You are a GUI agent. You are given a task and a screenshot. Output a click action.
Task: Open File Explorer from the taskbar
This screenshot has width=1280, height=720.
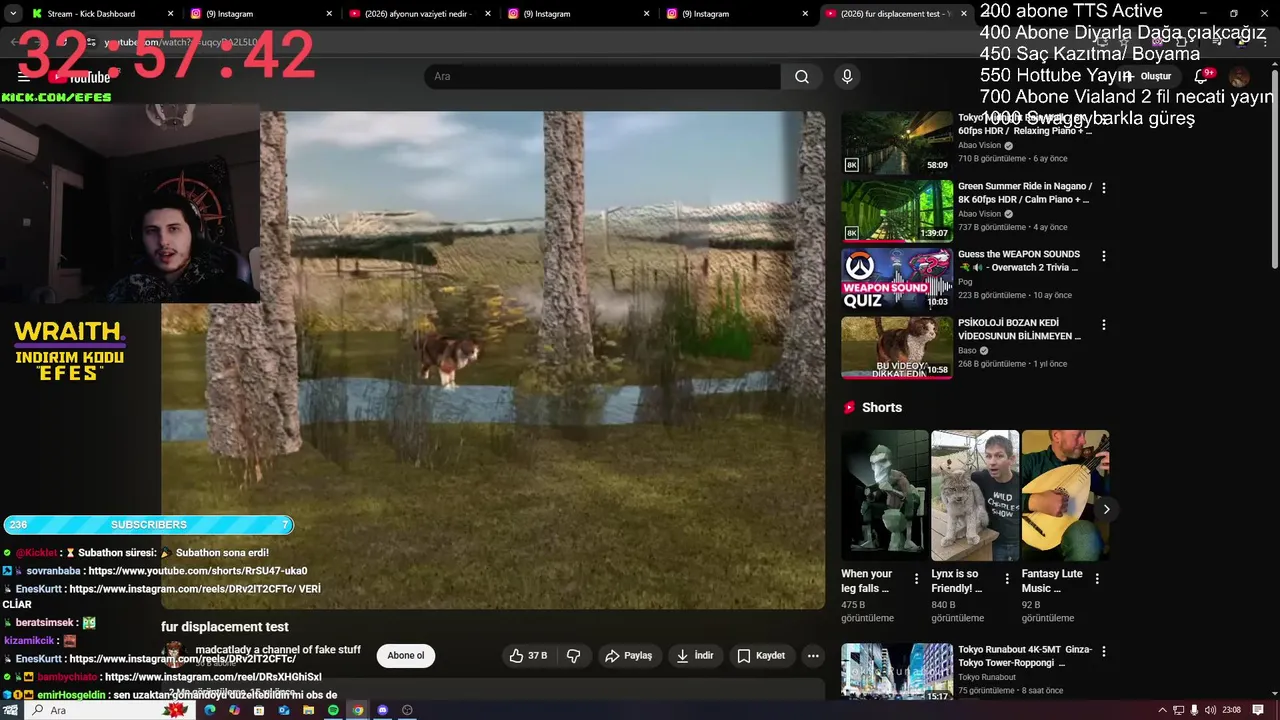308,710
